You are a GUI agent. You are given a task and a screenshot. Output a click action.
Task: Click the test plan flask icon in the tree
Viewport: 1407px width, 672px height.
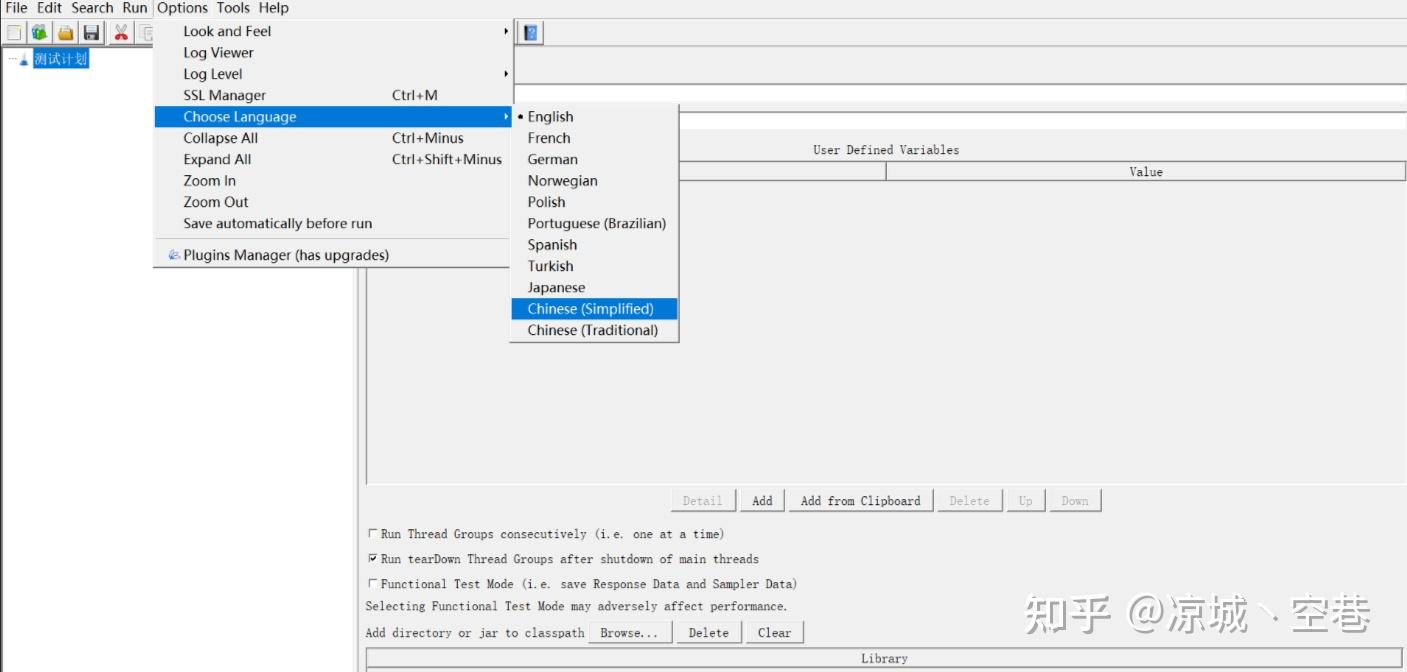tap(24, 59)
